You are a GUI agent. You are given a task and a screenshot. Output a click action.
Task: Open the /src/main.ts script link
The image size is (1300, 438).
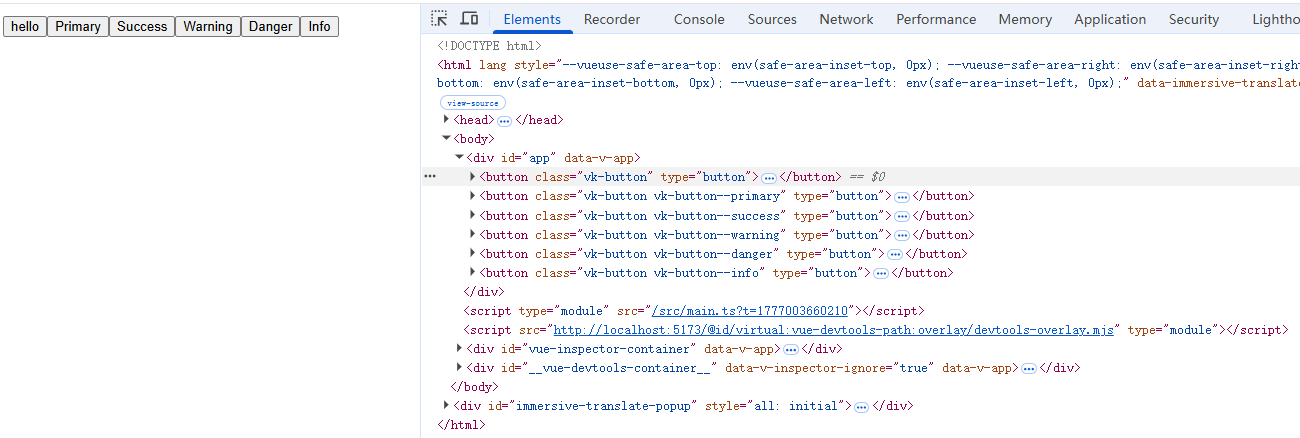750,311
